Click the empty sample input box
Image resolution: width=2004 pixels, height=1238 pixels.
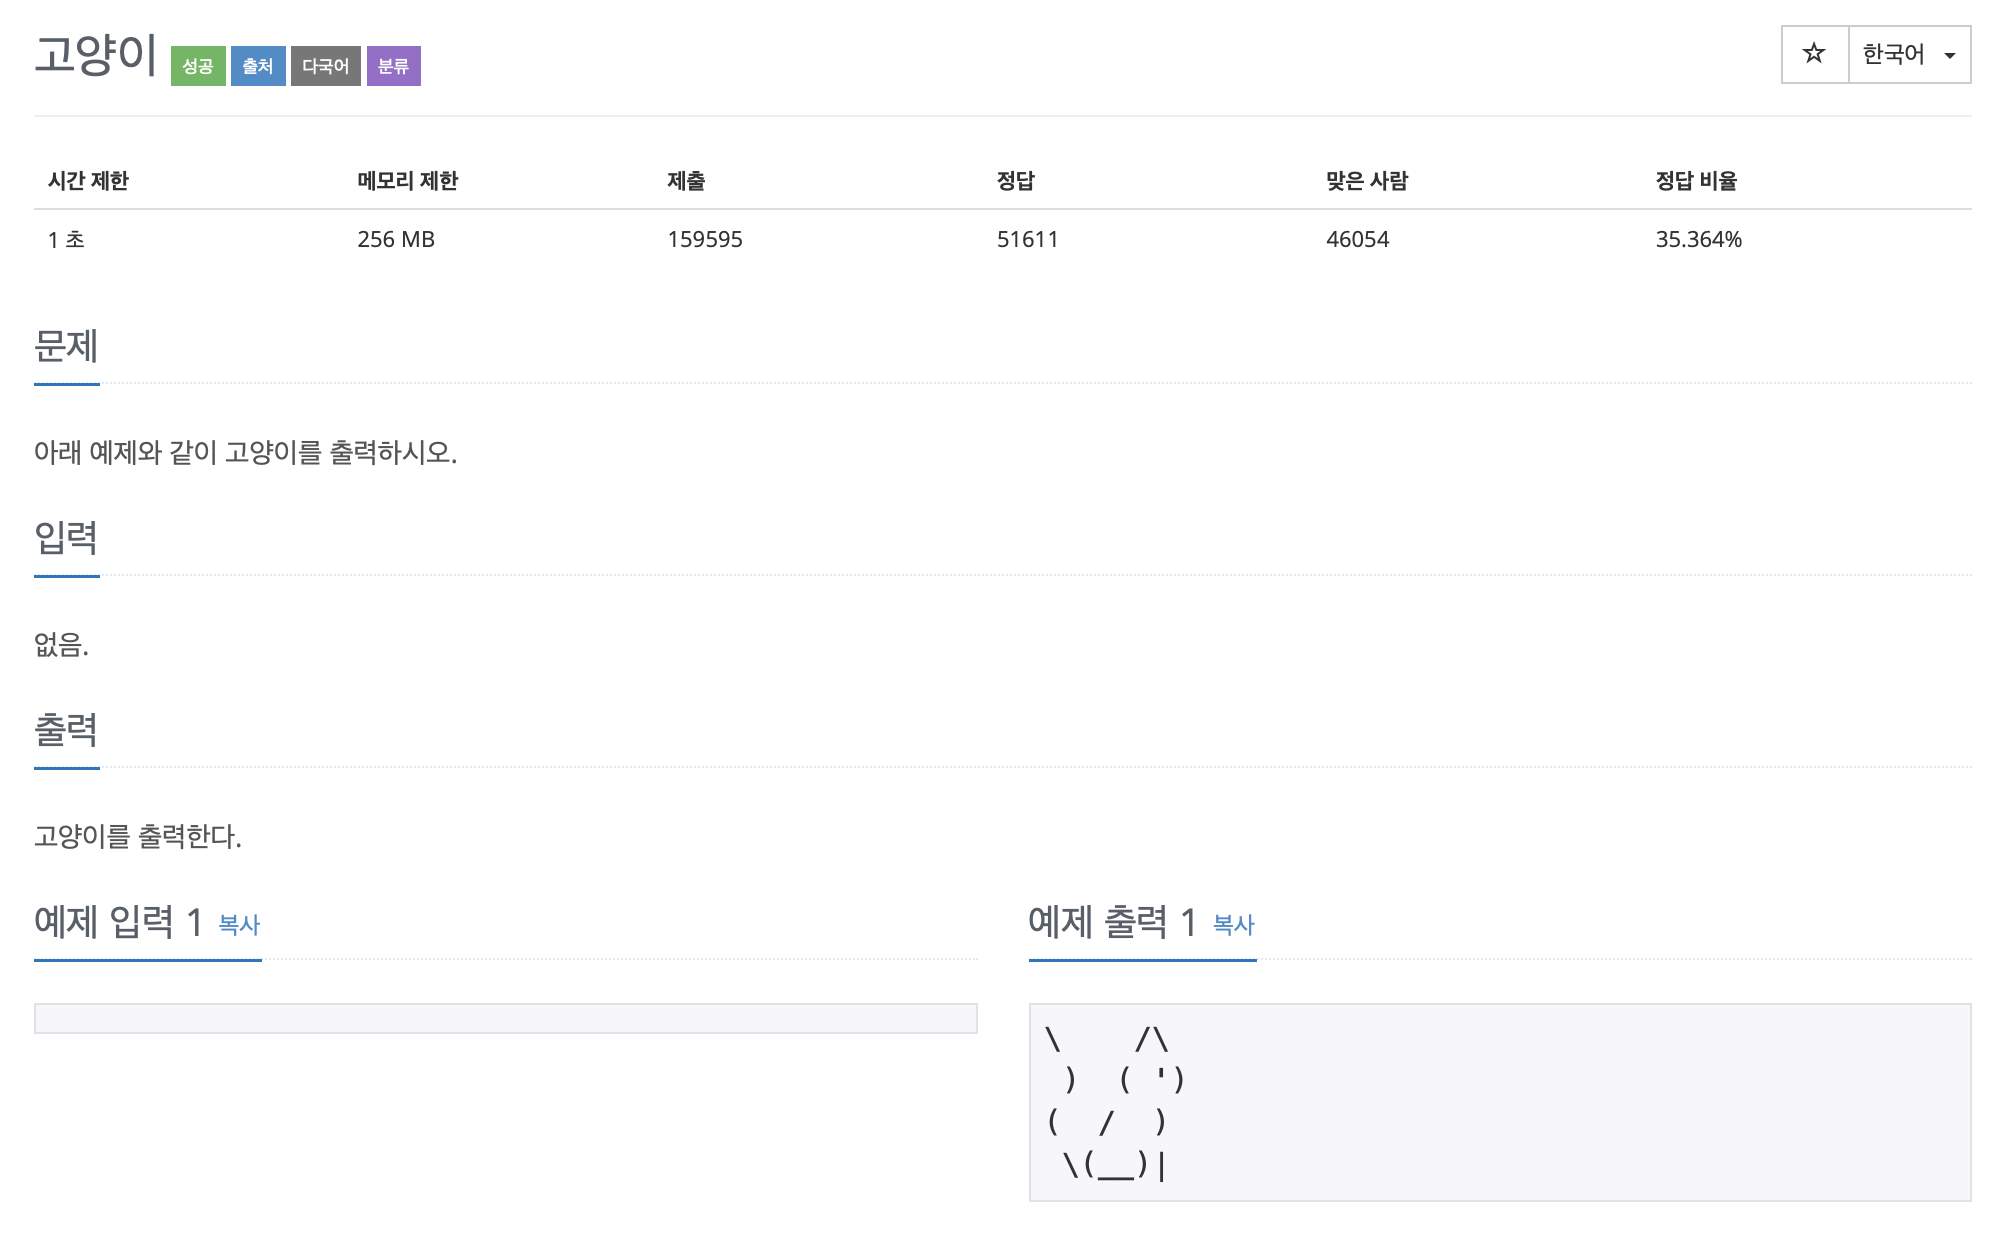(x=505, y=1018)
